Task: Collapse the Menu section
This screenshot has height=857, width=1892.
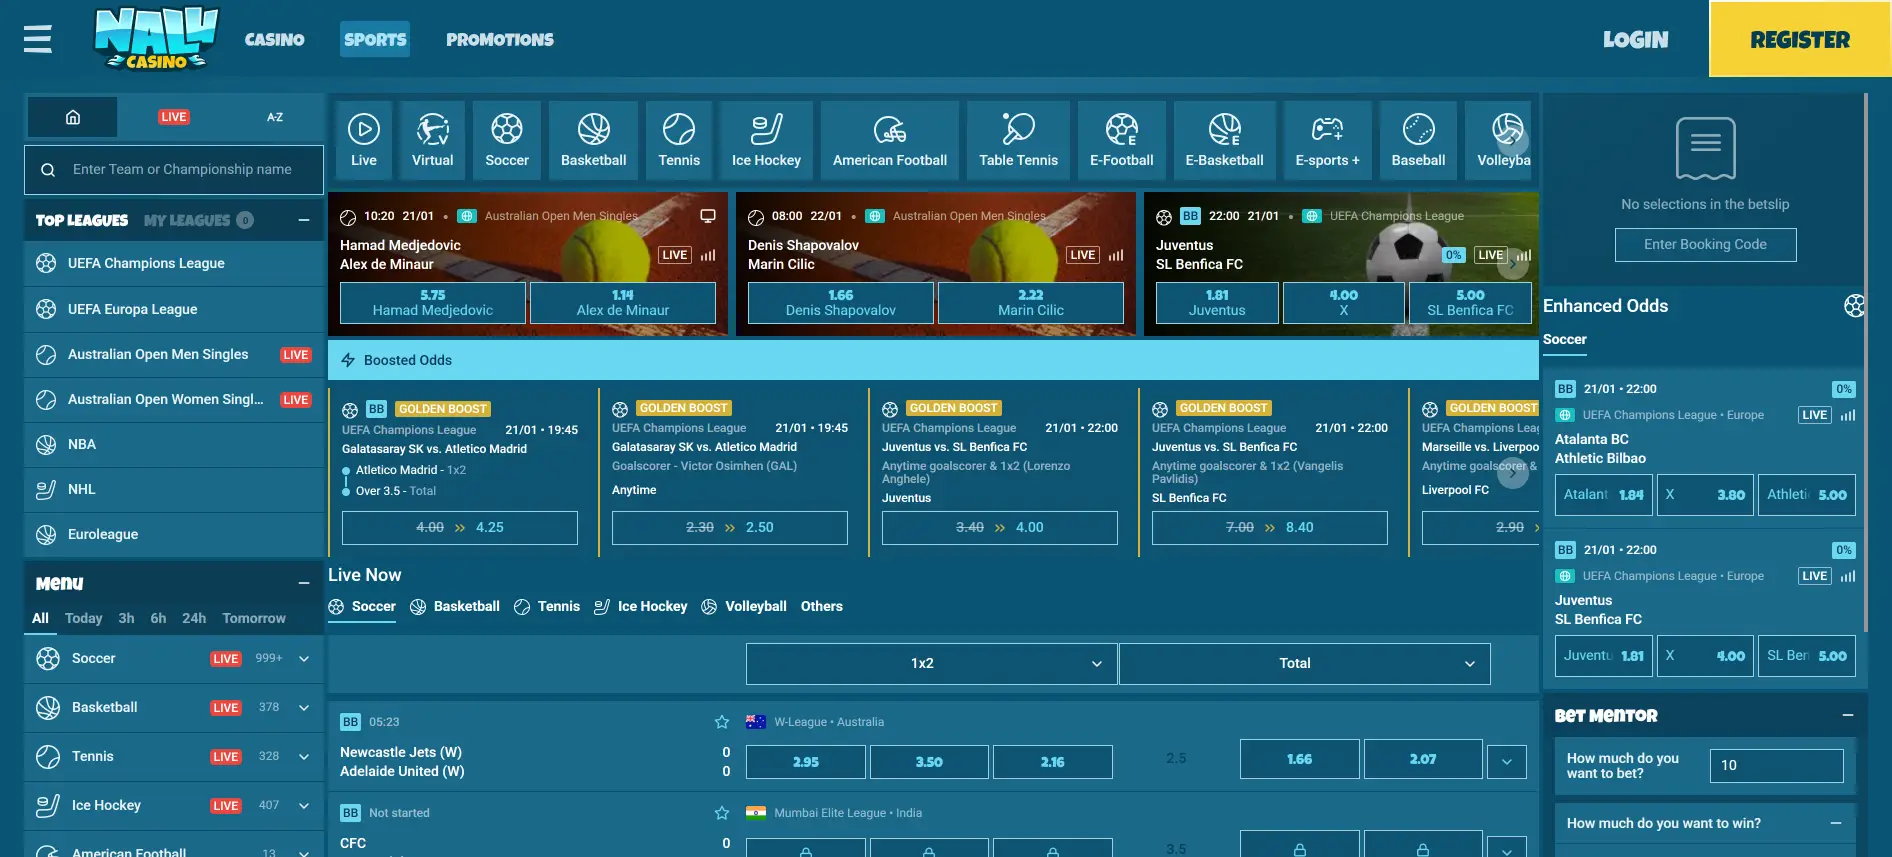Action: (304, 583)
